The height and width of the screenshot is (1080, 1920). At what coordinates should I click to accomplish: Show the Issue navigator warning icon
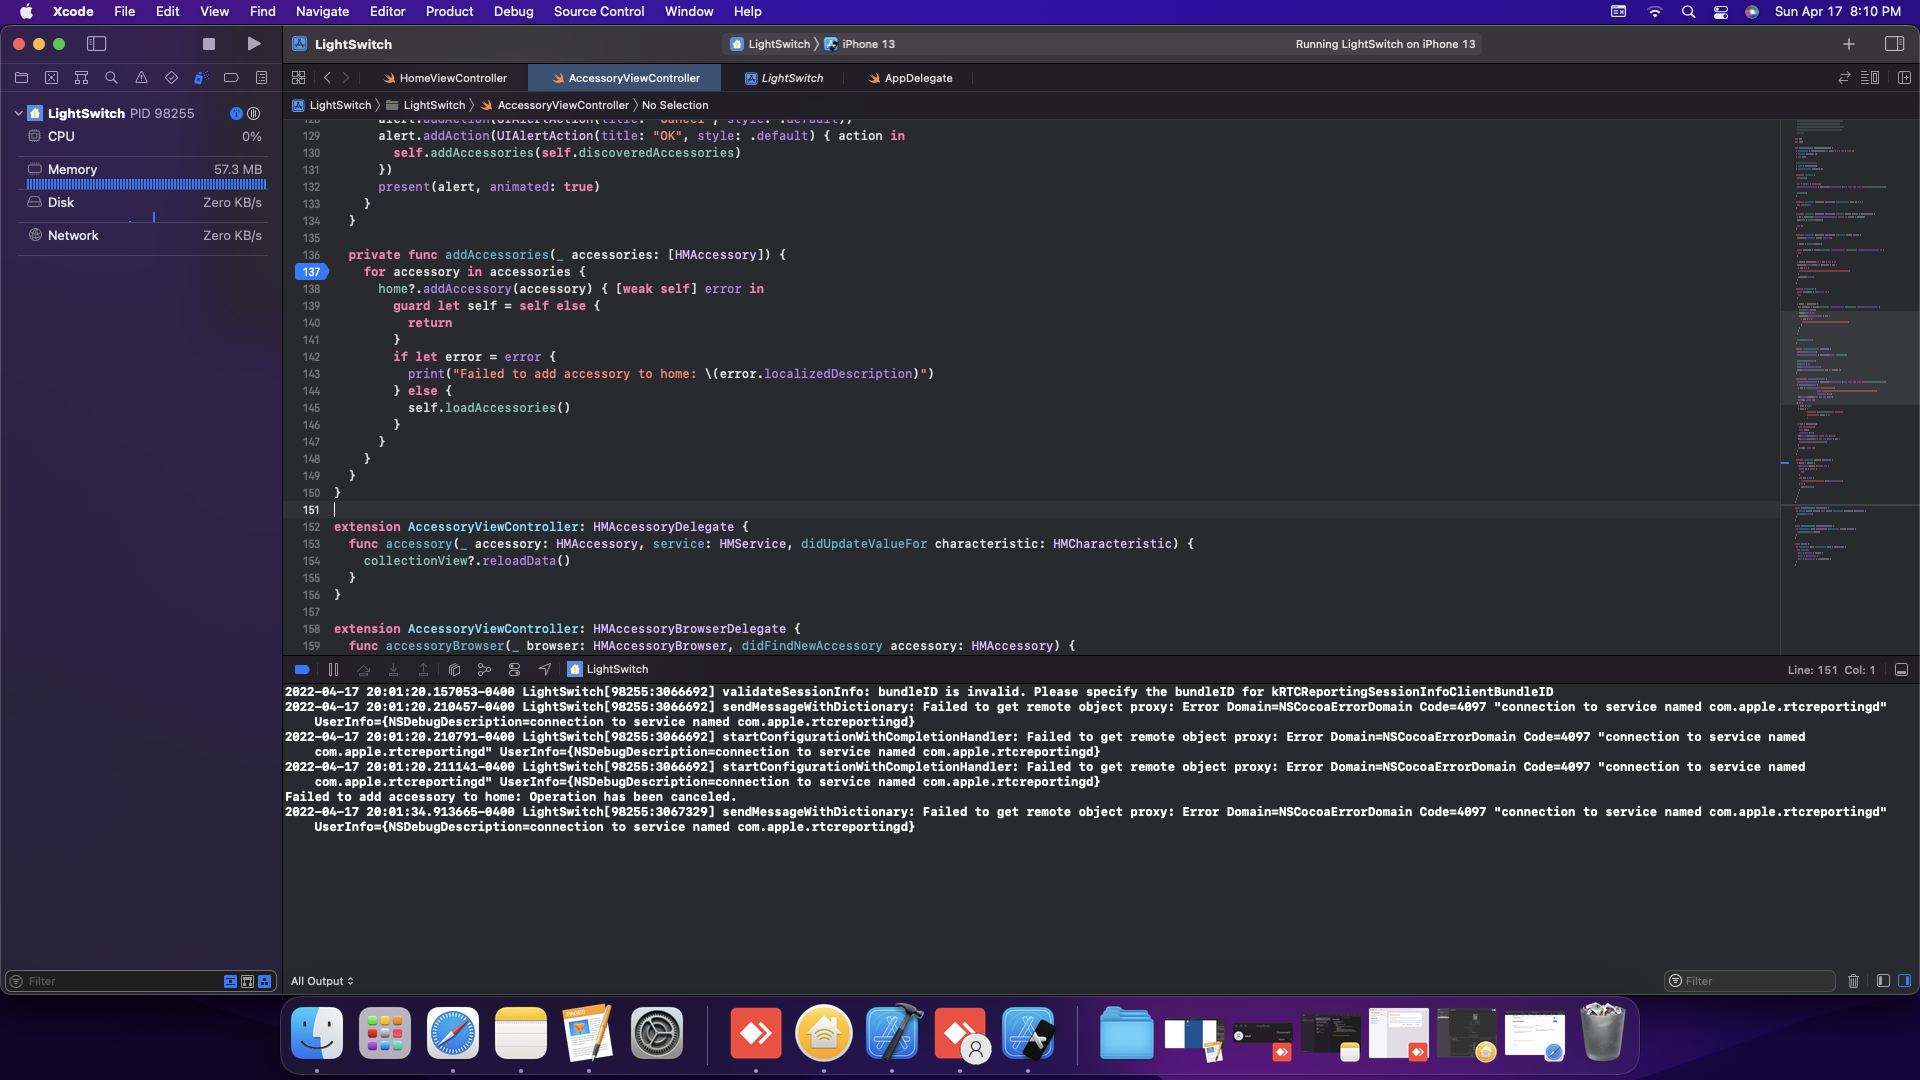tap(141, 78)
